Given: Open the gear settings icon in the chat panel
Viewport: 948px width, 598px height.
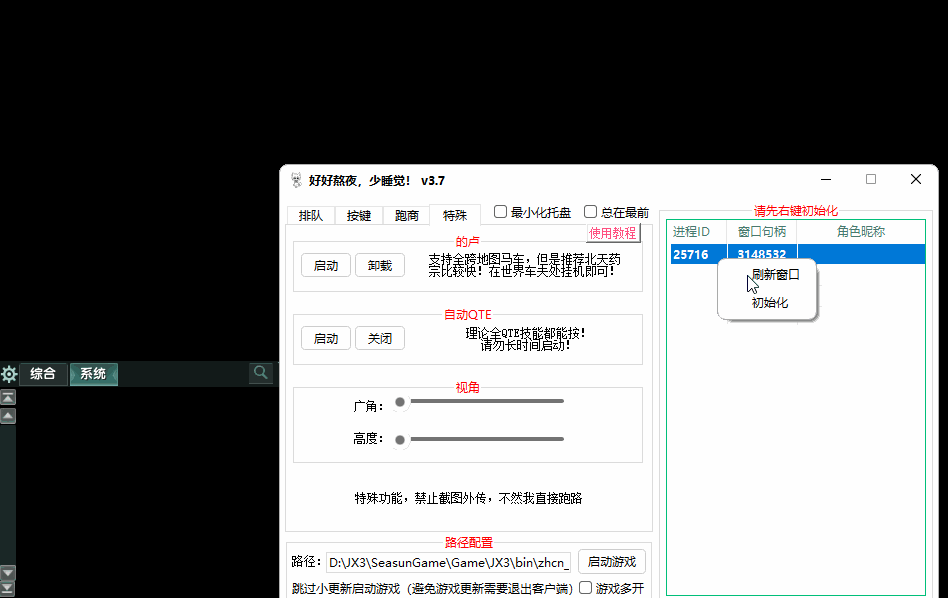Looking at the screenshot, I should [9, 373].
